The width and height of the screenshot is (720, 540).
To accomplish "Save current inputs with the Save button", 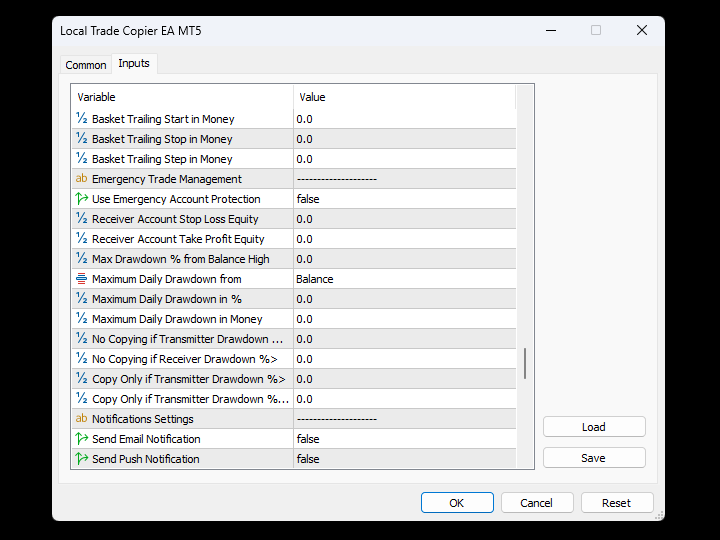I will tap(594, 458).
